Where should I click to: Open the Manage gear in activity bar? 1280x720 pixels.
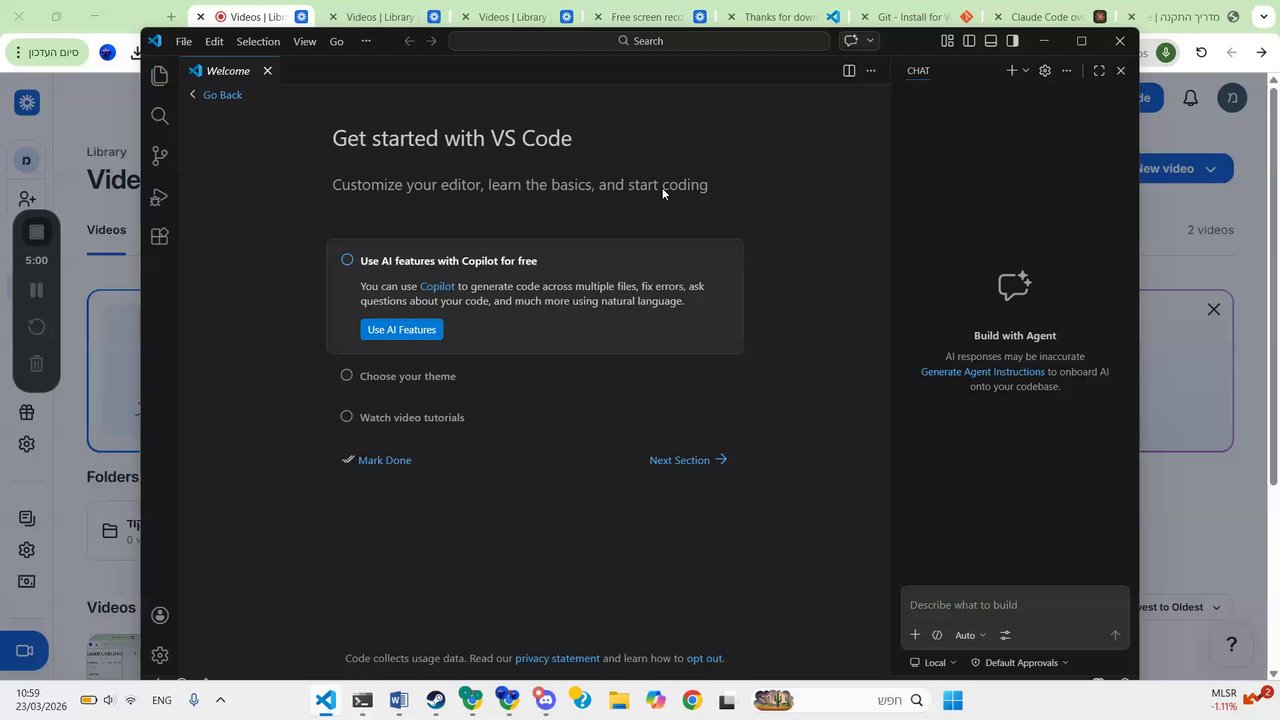pyautogui.click(x=159, y=655)
